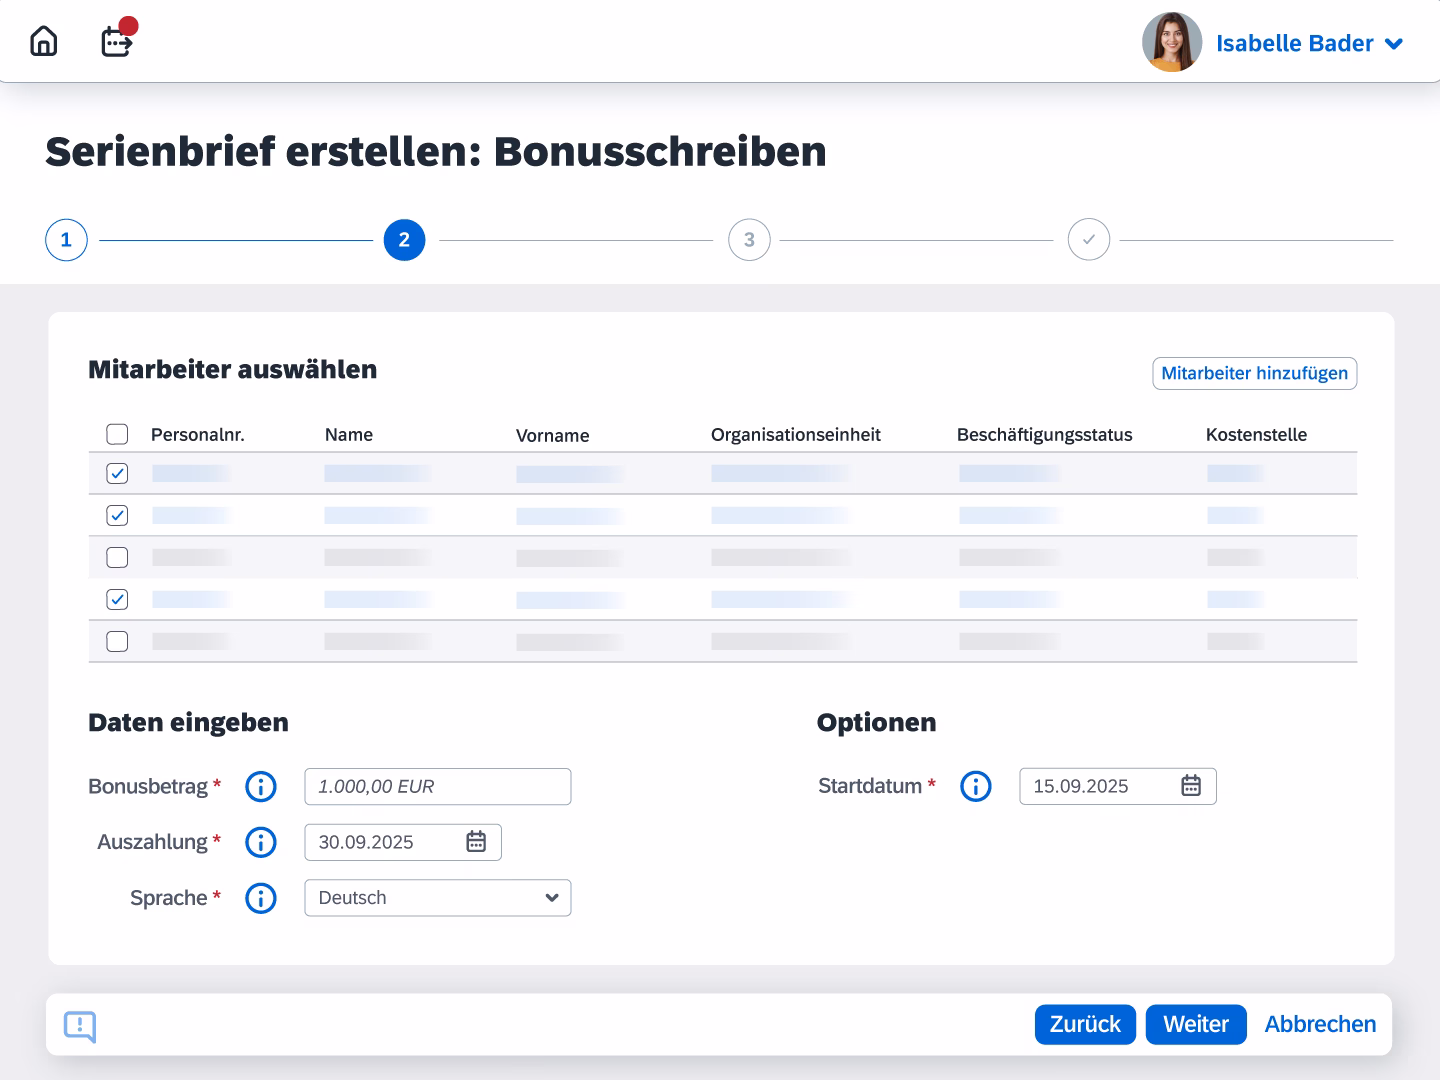Show info for Bonusbetrag
This screenshot has width=1440, height=1080.
[x=261, y=787]
